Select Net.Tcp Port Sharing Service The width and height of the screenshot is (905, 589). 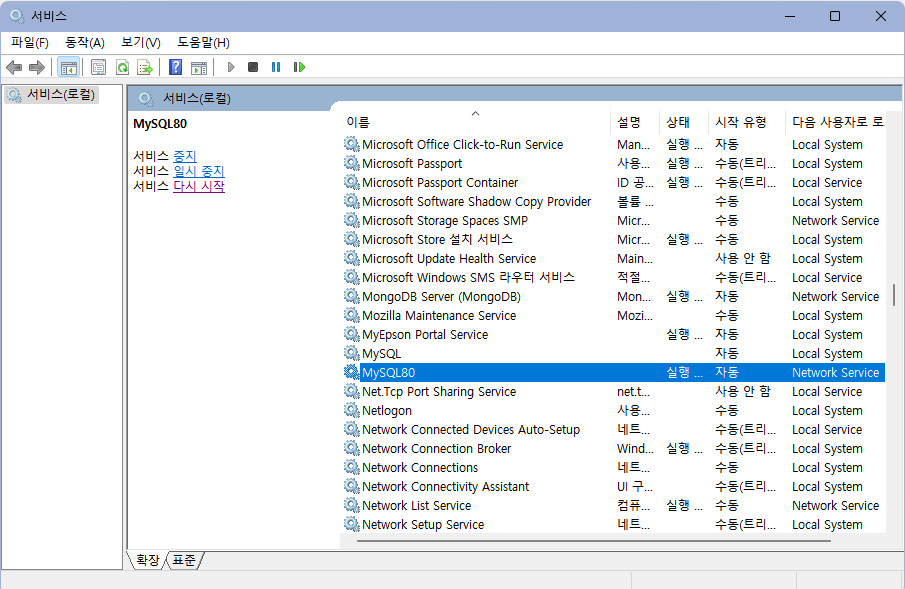coord(614,392)
